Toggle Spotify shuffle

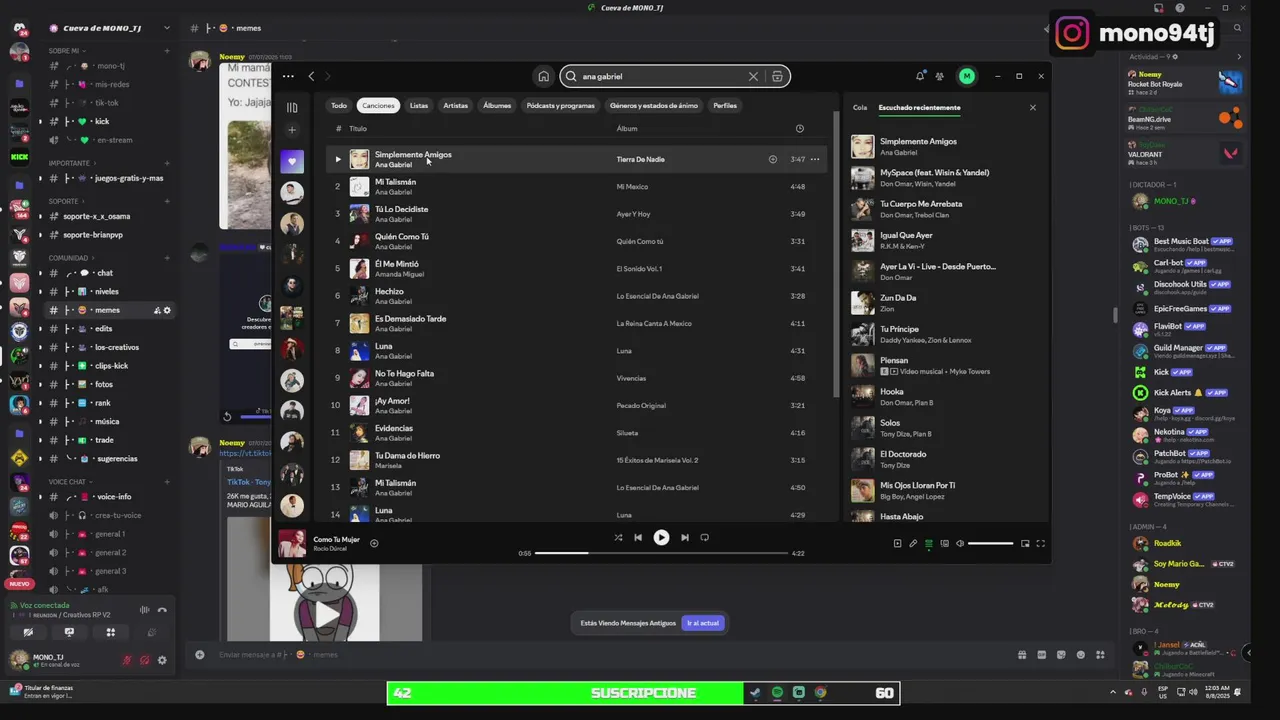coord(618,537)
